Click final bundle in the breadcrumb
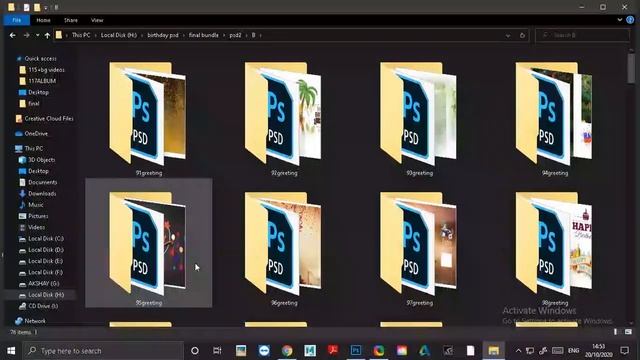 point(204,36)
